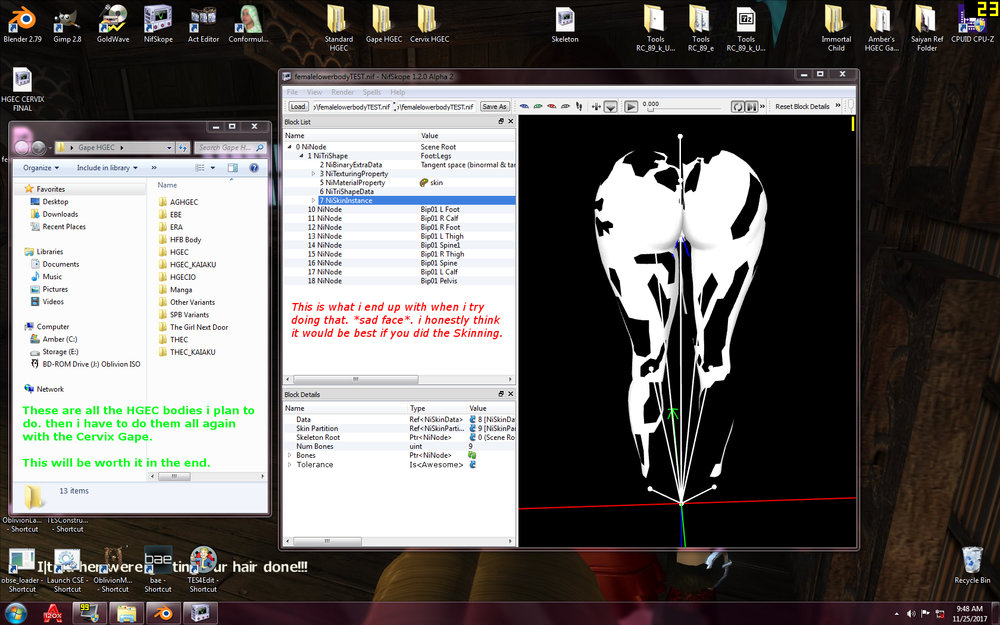Open the render options dropdown arrow in NifSkope
The height and width of the screenshot is (625, 1000).
click(x=610, y=107)
